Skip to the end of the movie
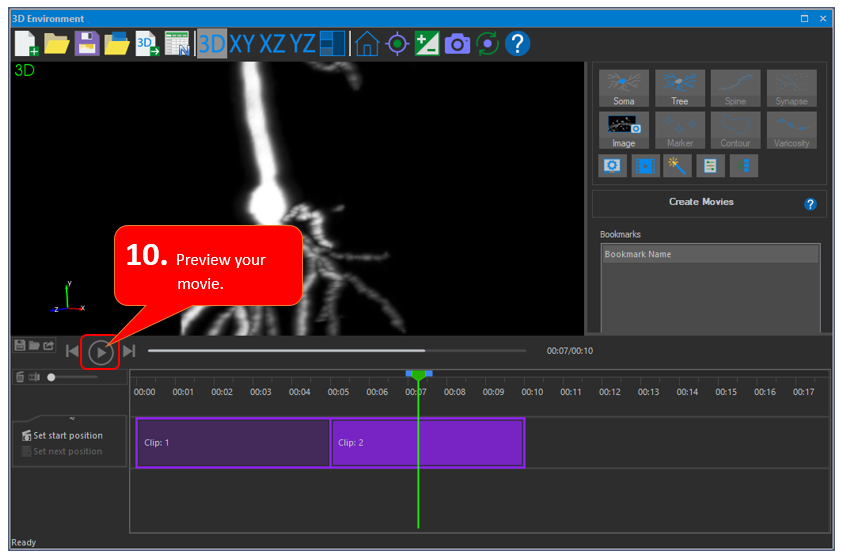 pos(129,350)
